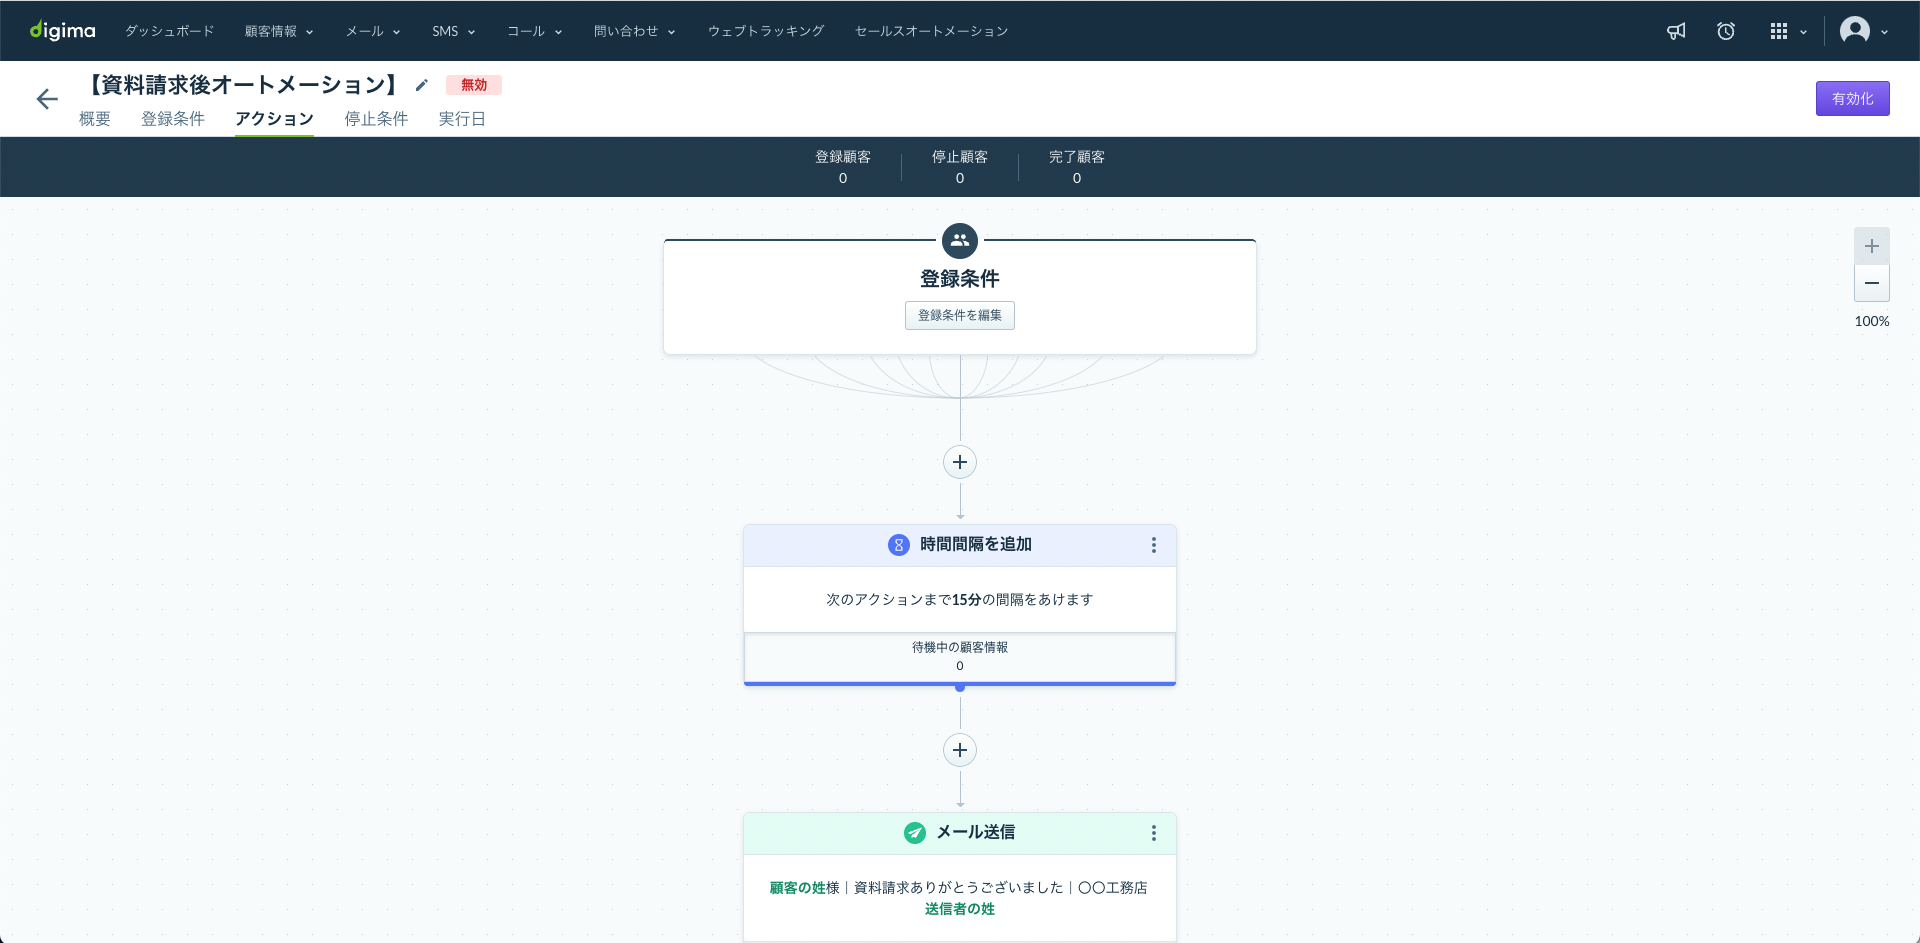Click the 無効 status badge
1920x943 pixels.
point(474,85)
